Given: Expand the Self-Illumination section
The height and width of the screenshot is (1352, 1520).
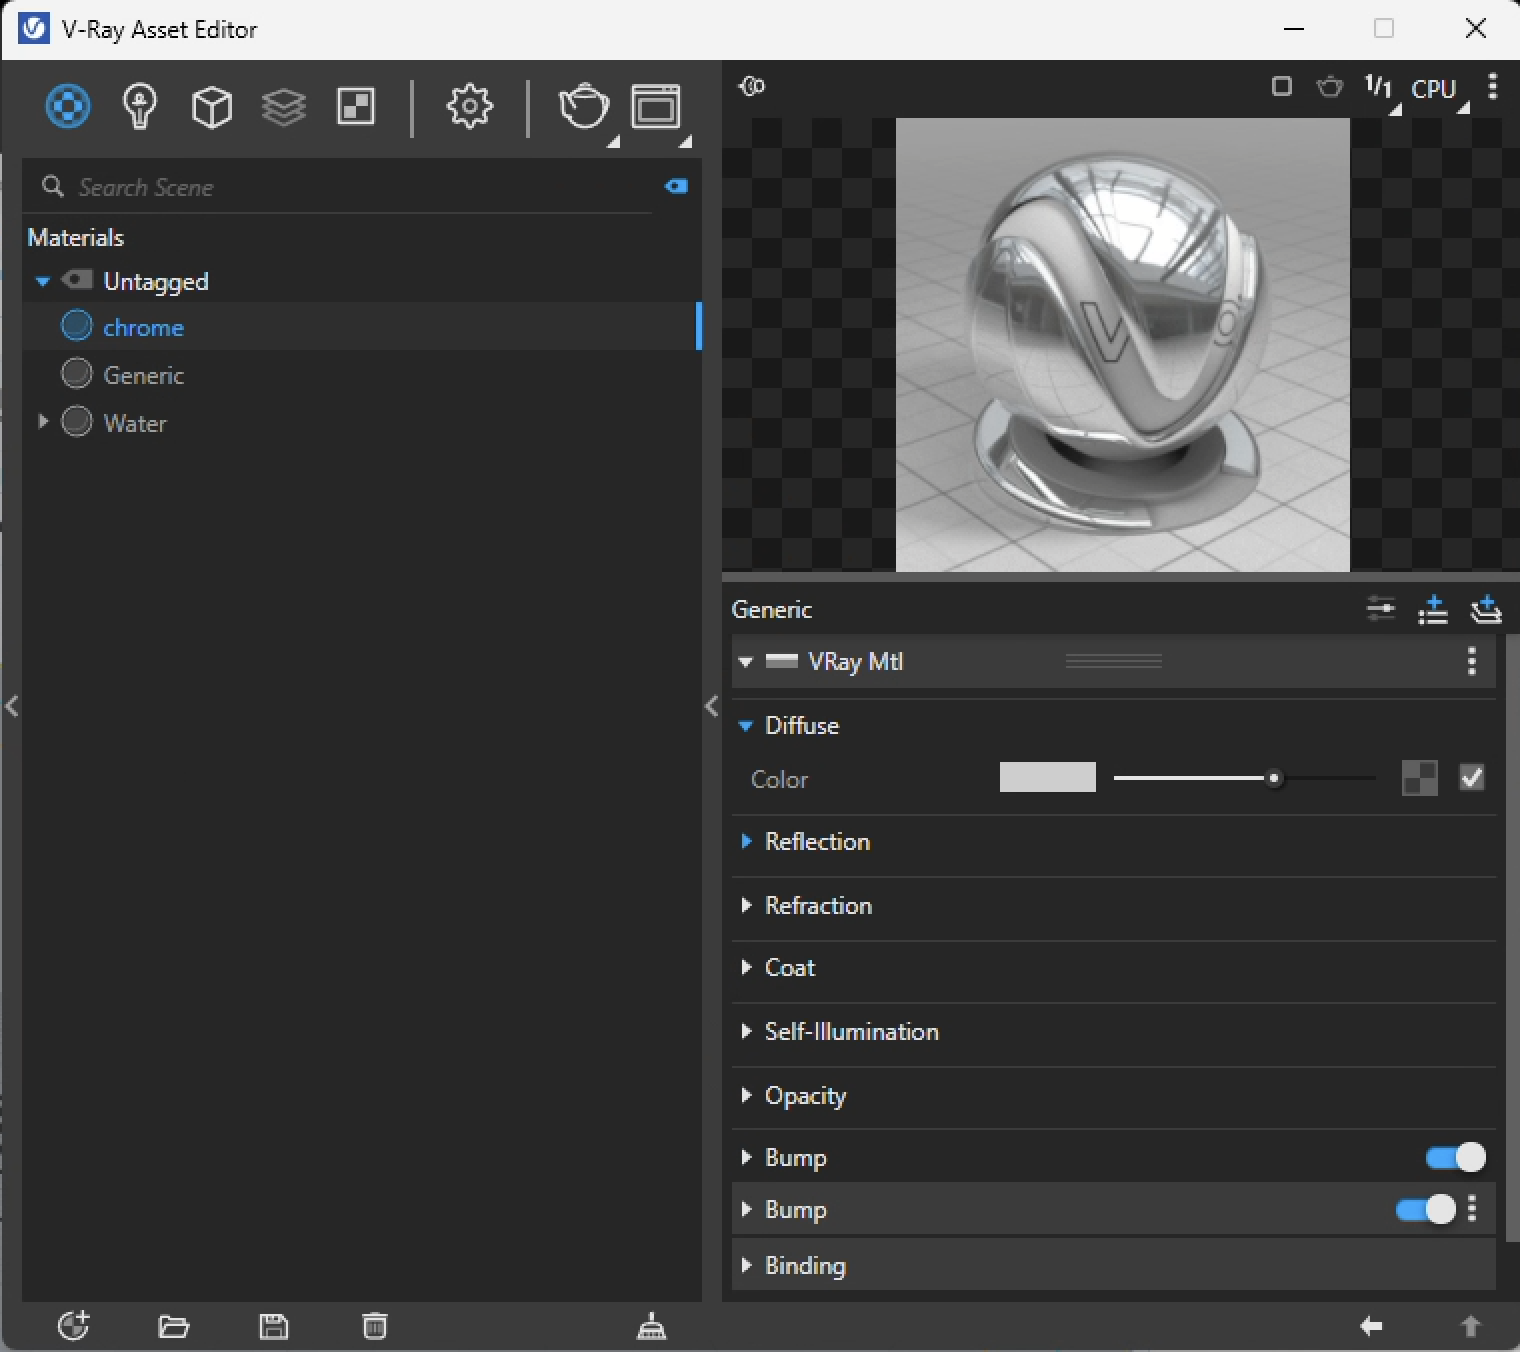Looking at the screenshot, I should [x=746, y=1031].
